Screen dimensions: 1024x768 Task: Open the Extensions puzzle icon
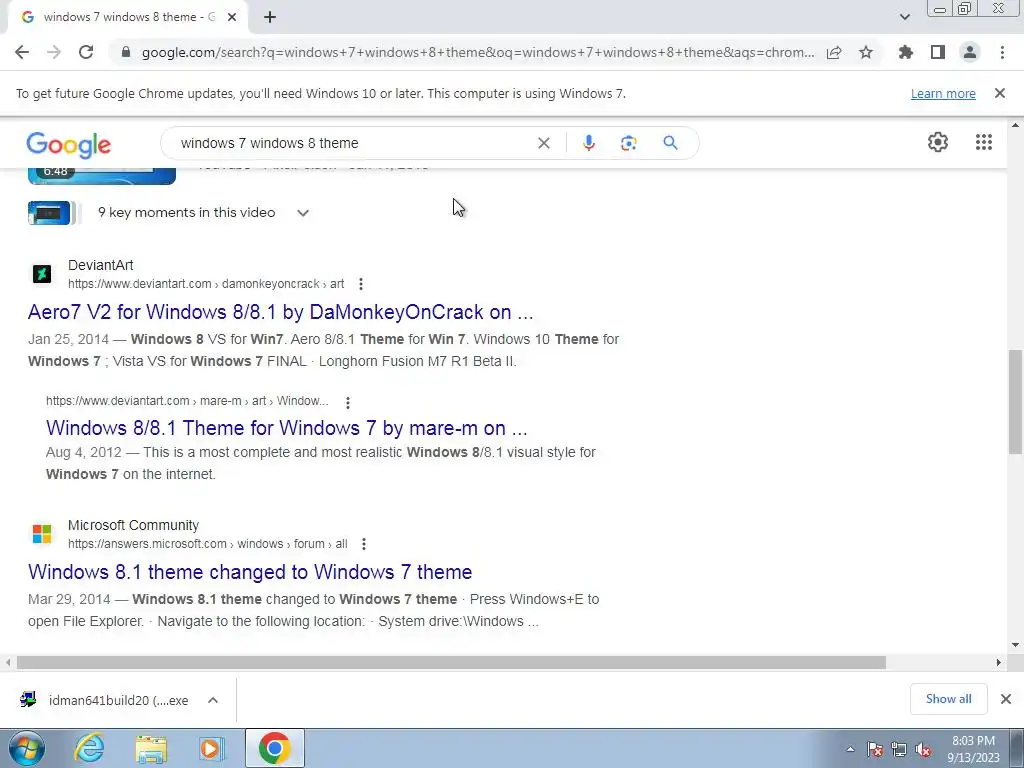click(x=905, y=52)
